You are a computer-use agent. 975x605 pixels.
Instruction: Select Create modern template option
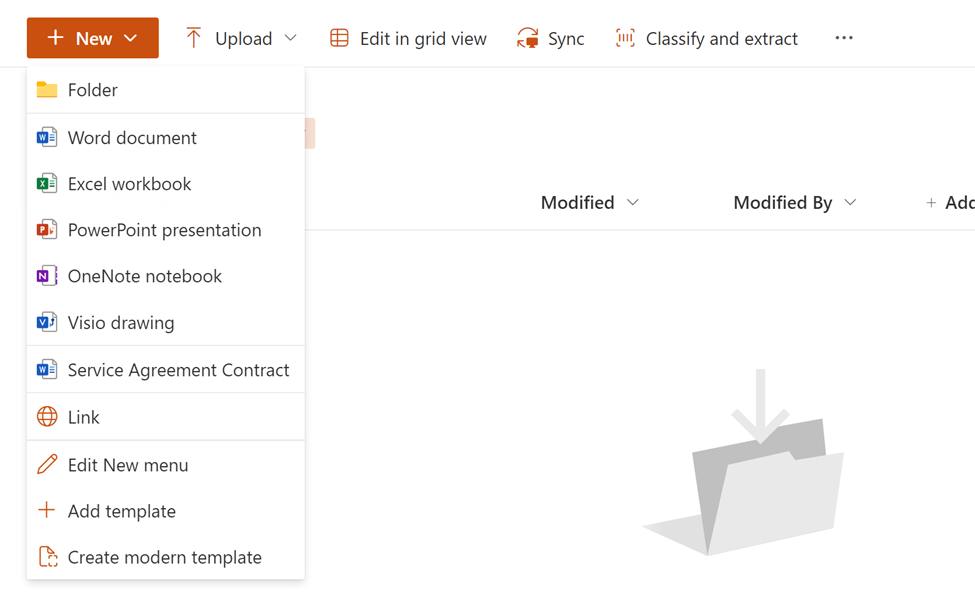point(165,557)
